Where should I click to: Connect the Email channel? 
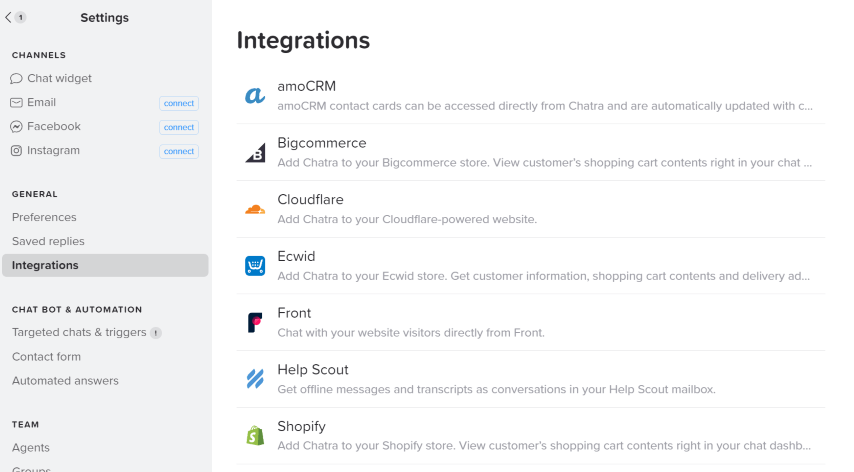click(x=179, y=103)
